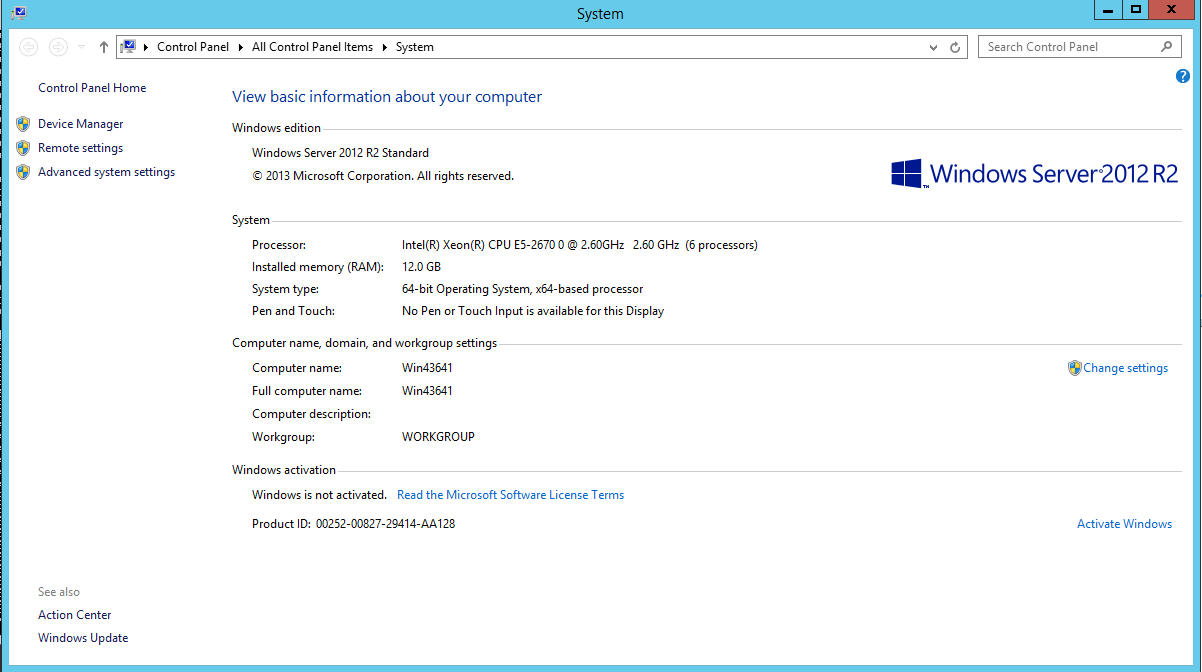This screenshot has height=672, width=1202.
Task: Open the recent locations dropdown arrow
Action: pos(81,47)
